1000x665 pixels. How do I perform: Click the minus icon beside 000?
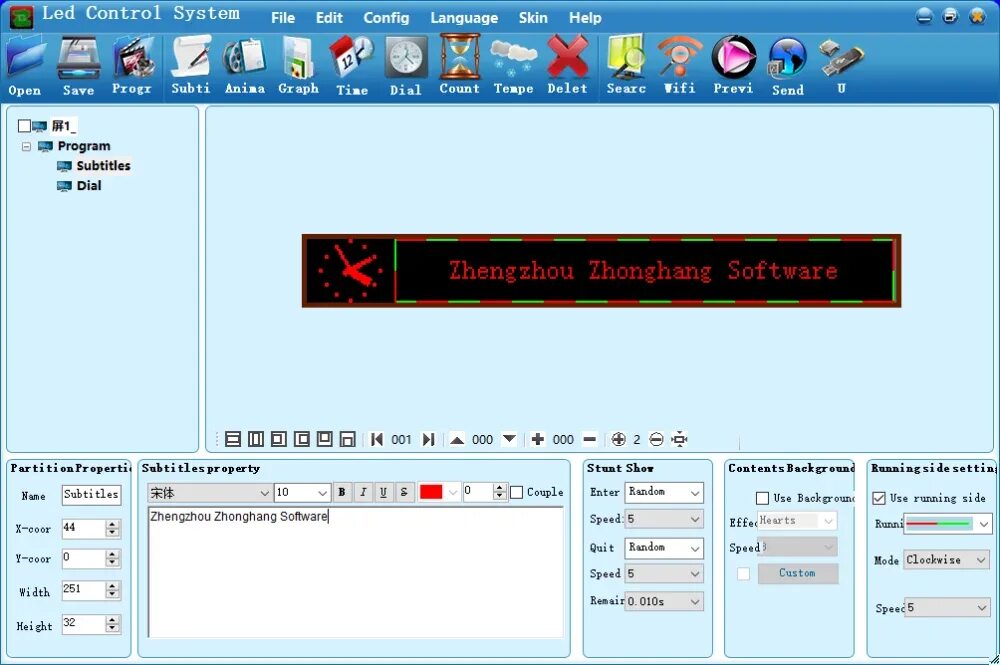(590, 439)
